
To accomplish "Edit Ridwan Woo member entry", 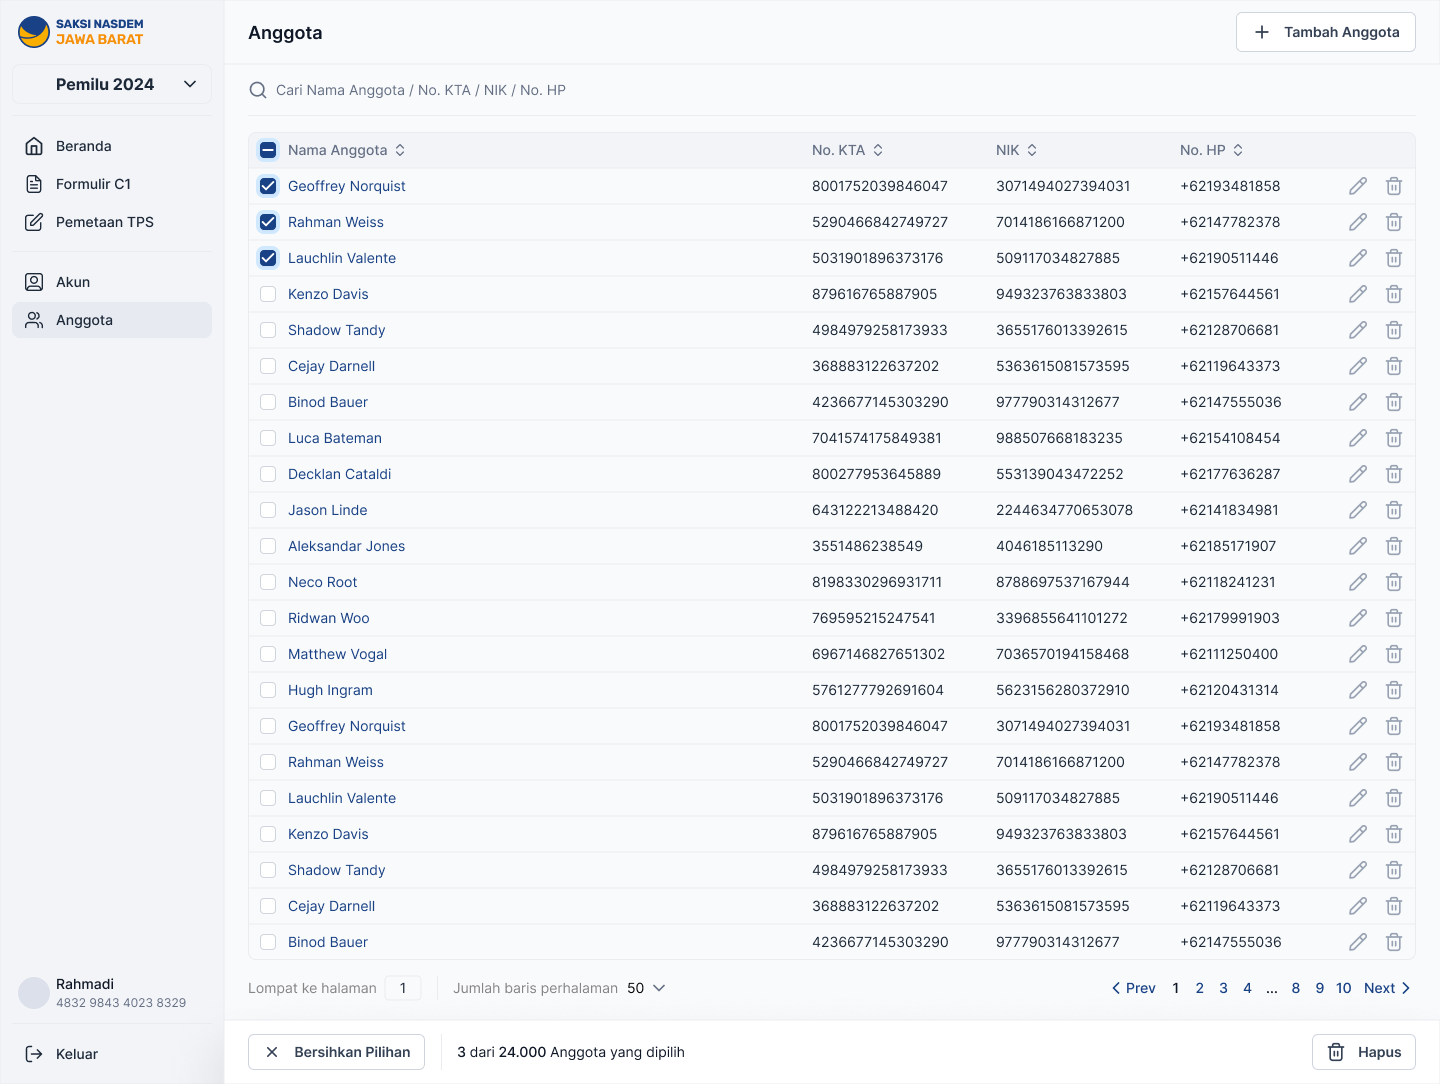I will tap(1358, 618).
